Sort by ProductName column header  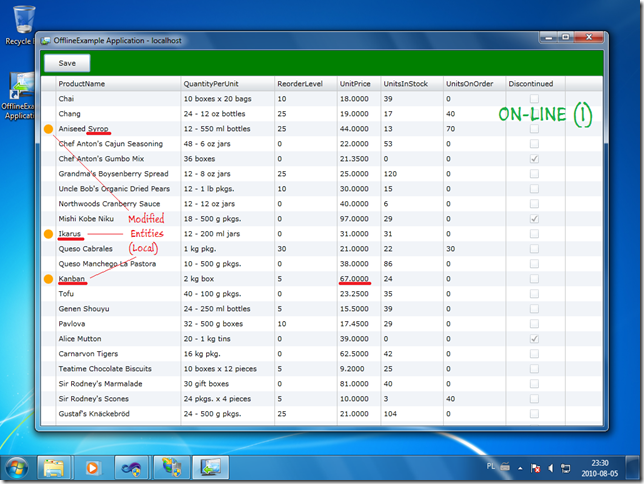[118, 84]
